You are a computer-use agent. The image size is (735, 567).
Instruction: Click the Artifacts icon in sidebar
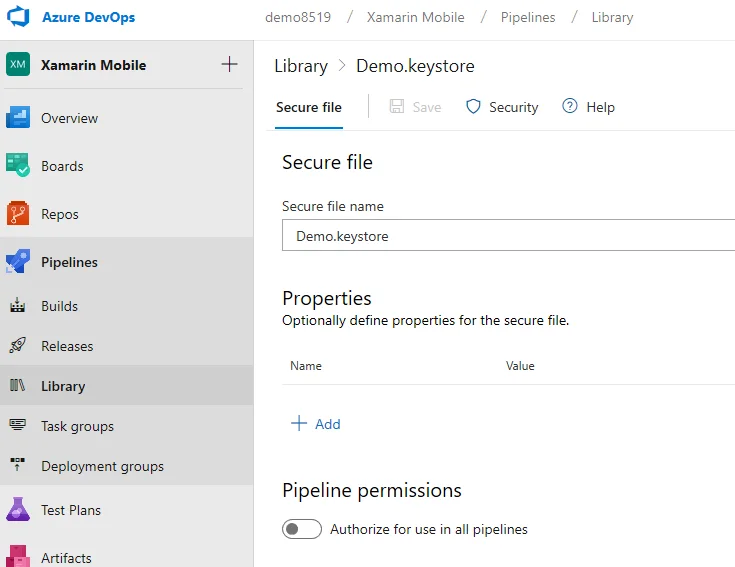[x=18, y=556]
